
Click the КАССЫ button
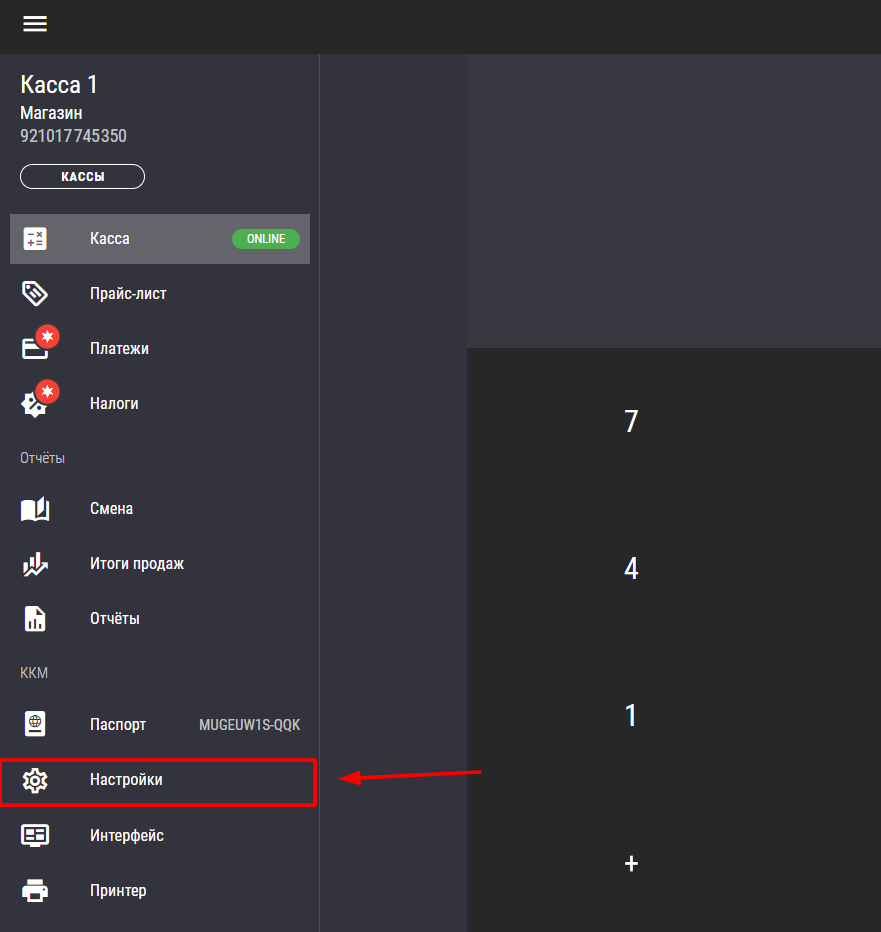[83, 177]
